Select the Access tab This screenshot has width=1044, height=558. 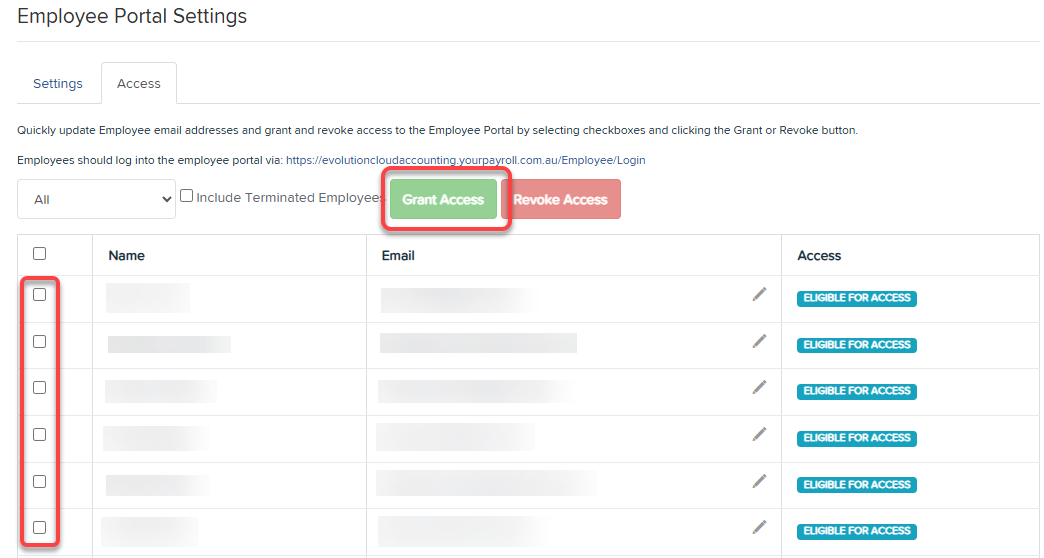pyautogui.click(x=138, y=84)
